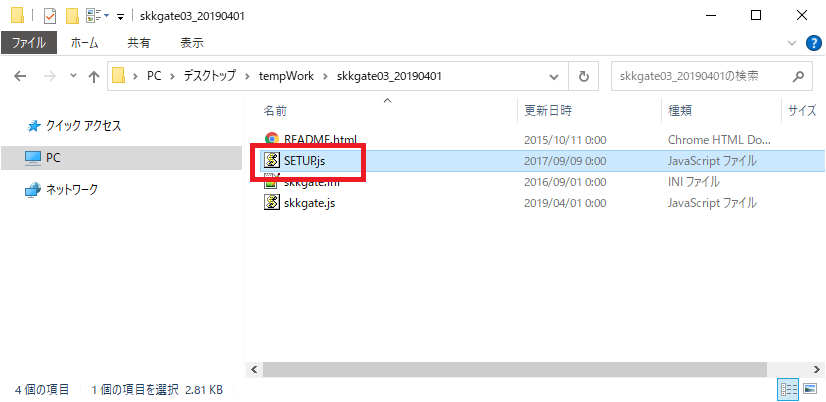This screenshot has width=826, height=402.
Task: Refresh the current folder view
Action: point(583,77)
